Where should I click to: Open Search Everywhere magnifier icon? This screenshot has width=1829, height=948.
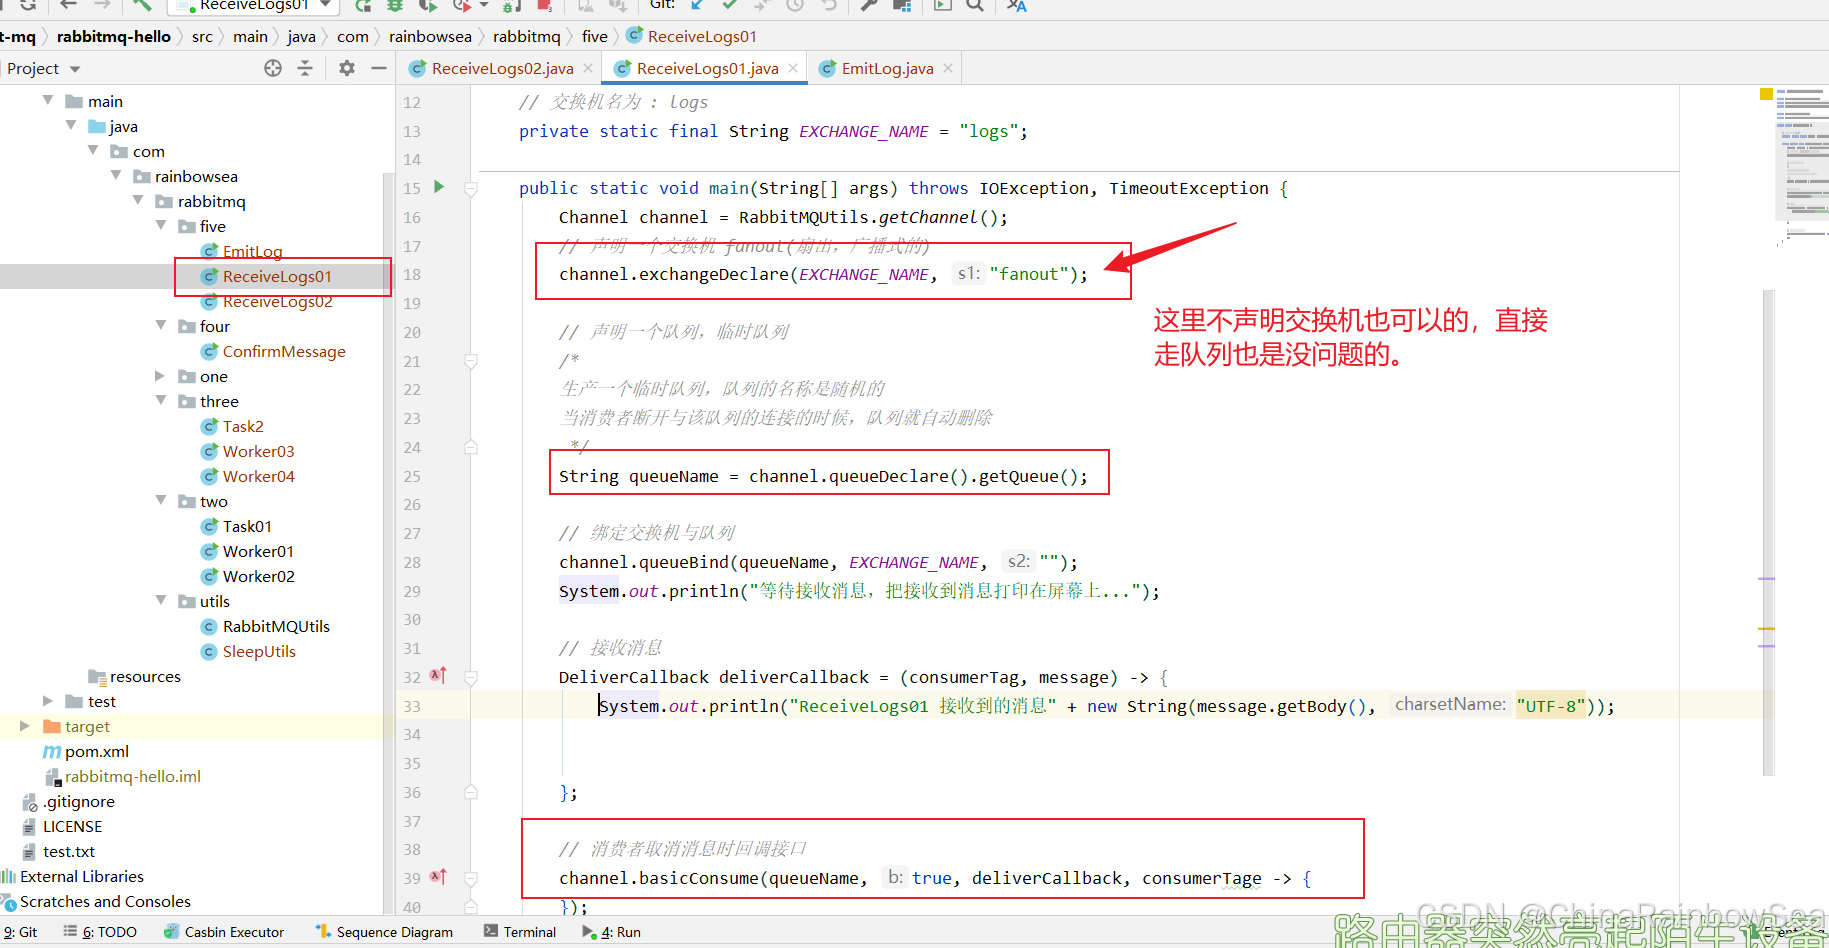[975, 7]
